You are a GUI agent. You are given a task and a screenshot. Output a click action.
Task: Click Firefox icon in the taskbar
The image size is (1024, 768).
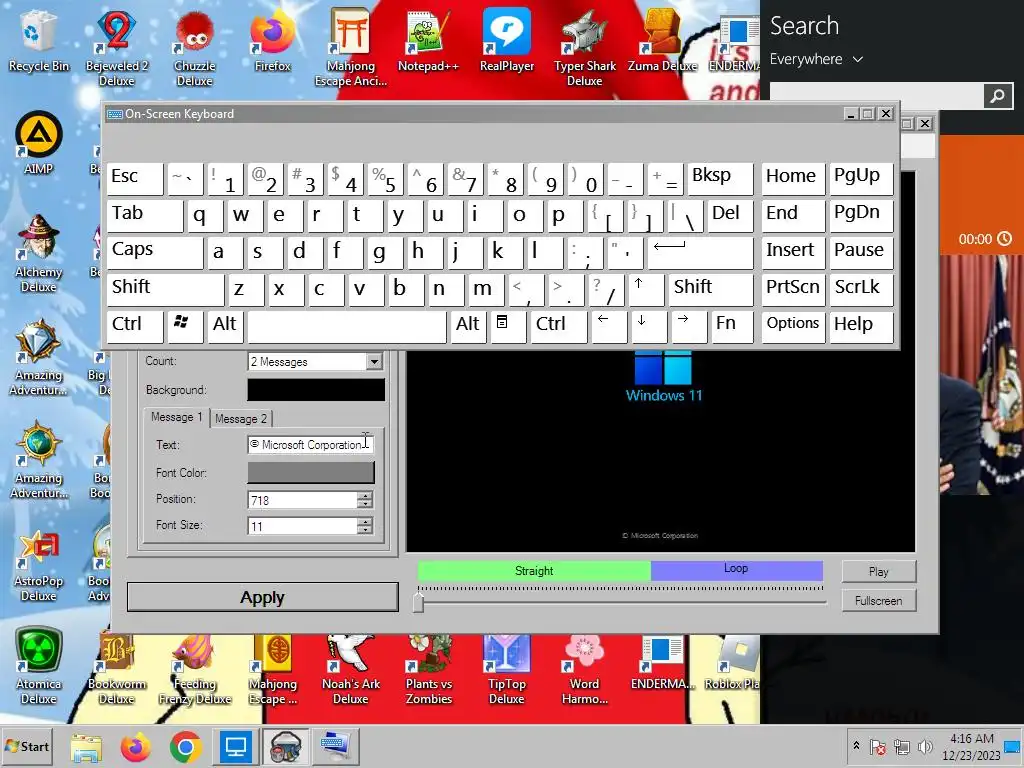135,746
